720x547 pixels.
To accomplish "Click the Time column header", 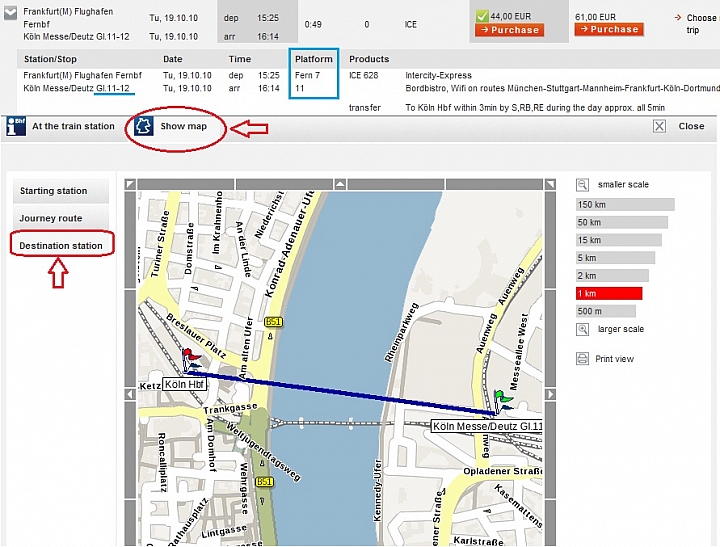I will (x=240, y=59).
